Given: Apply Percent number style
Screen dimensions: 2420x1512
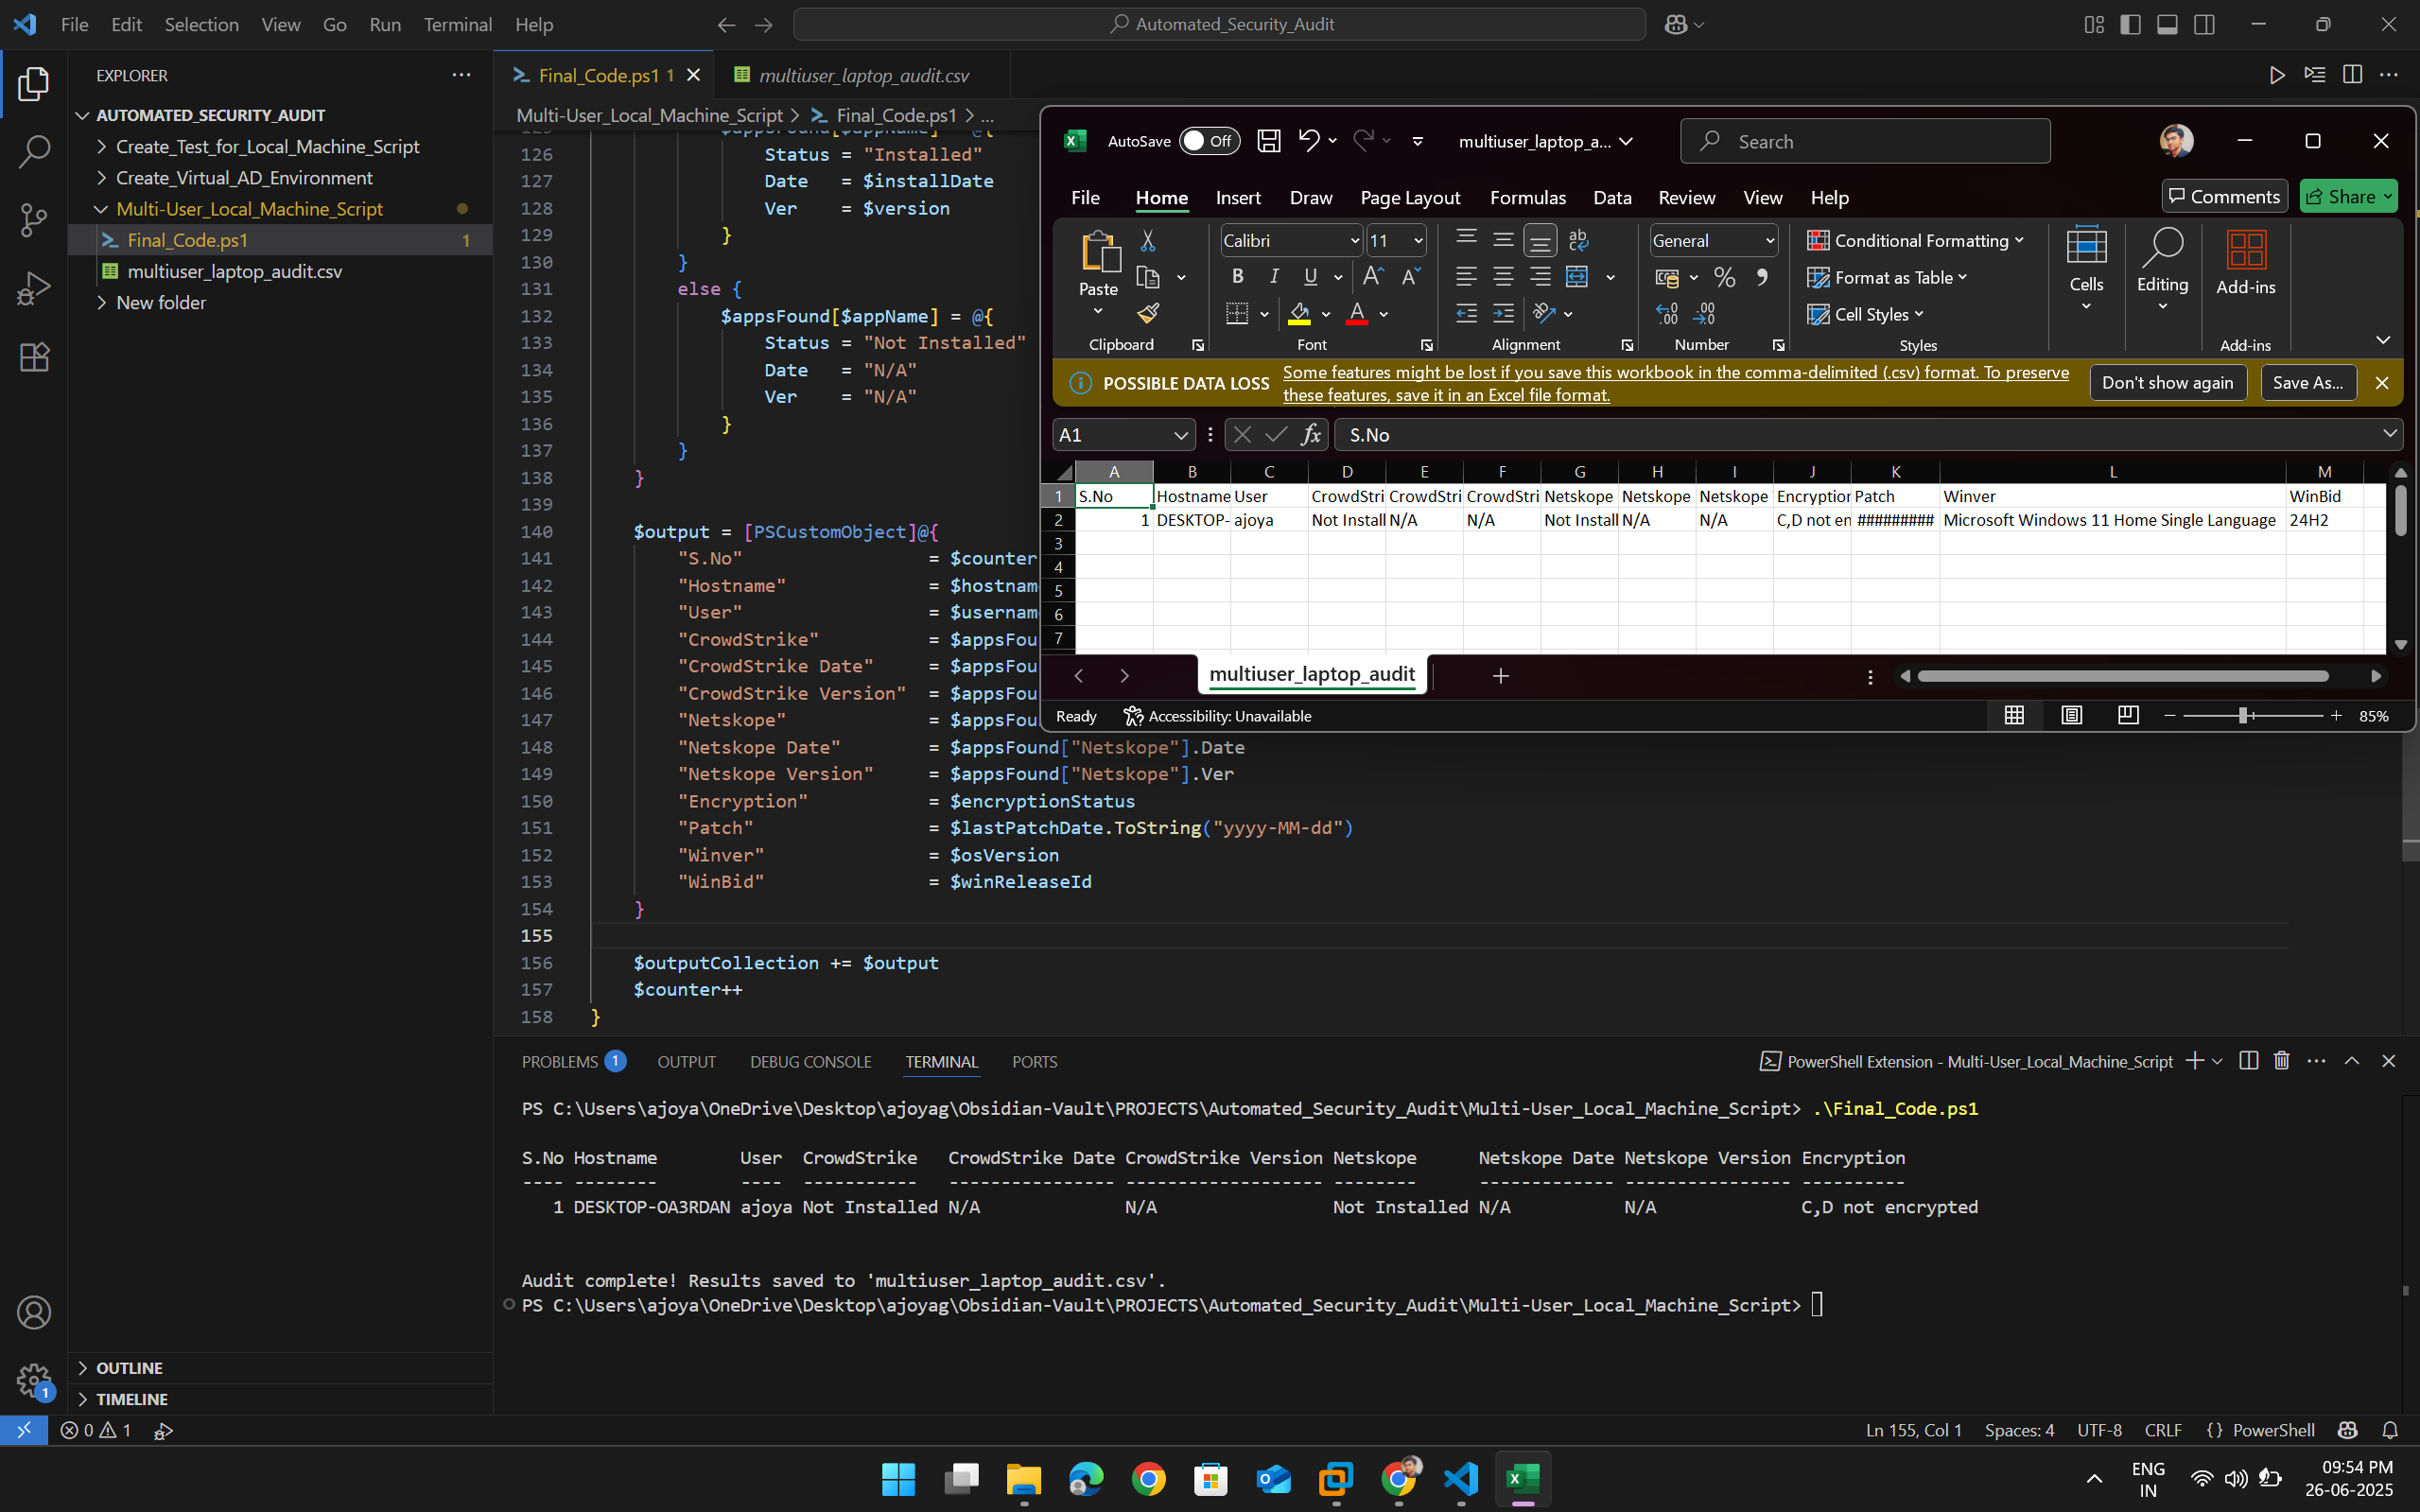Looking at the screenshot, I should pyautogui.click(x=1724, y=277).
